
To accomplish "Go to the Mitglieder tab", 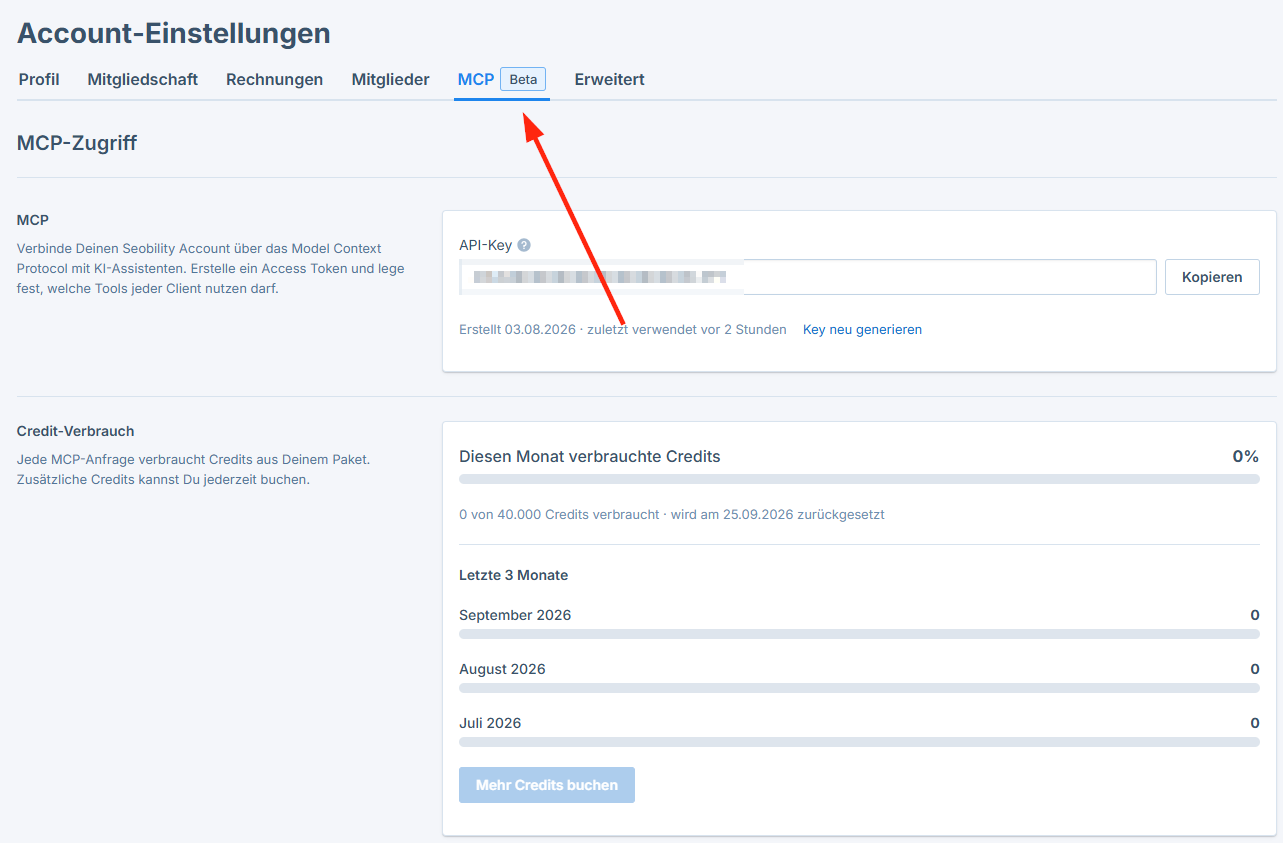I will click(x=391, y=79).
